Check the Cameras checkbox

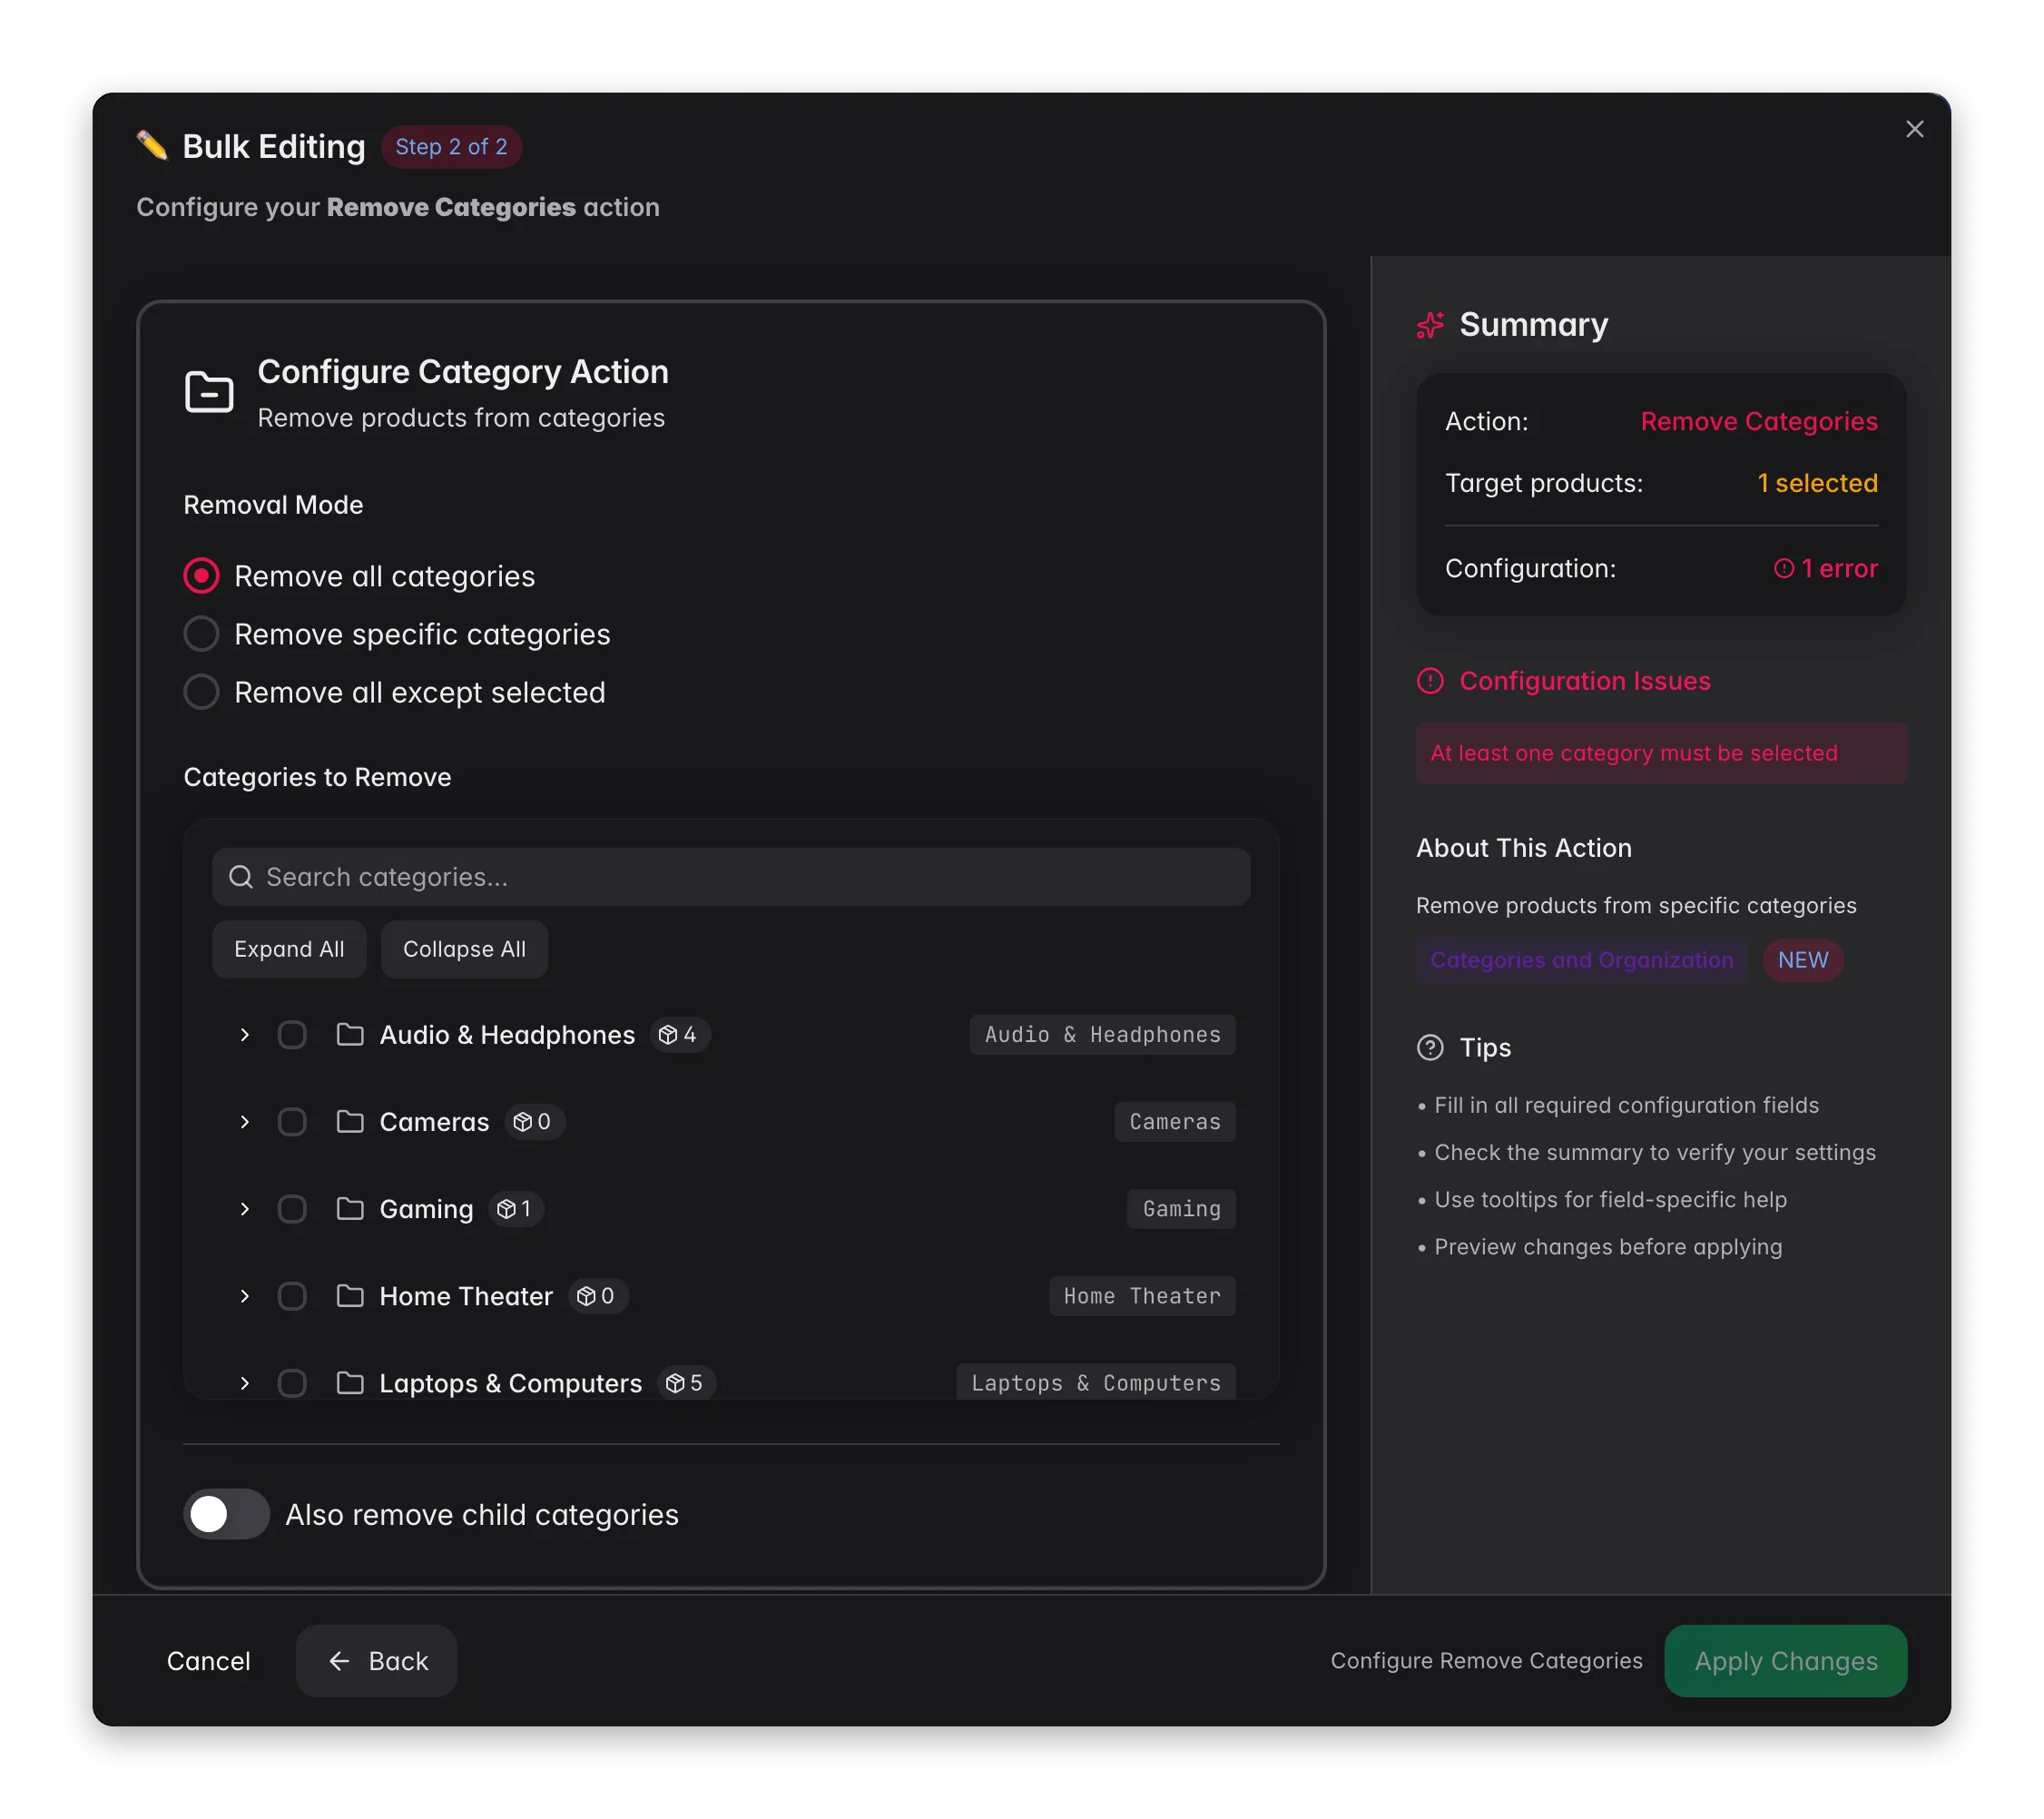pyautogui.click(x=292, y=1121)
